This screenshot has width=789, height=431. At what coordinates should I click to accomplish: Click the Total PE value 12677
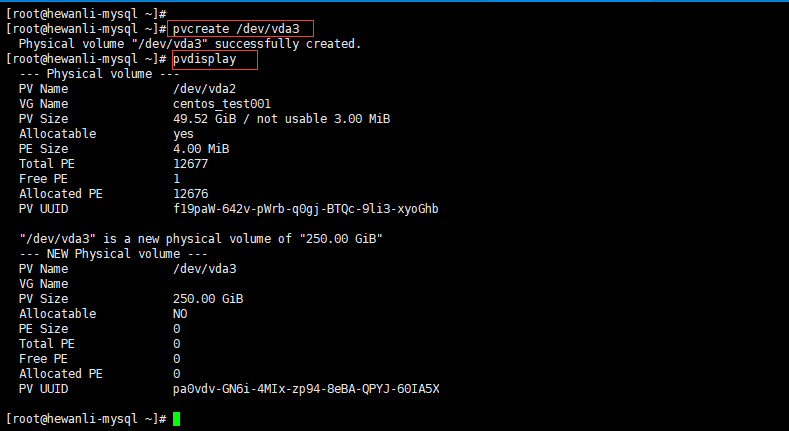click(190, 164)
